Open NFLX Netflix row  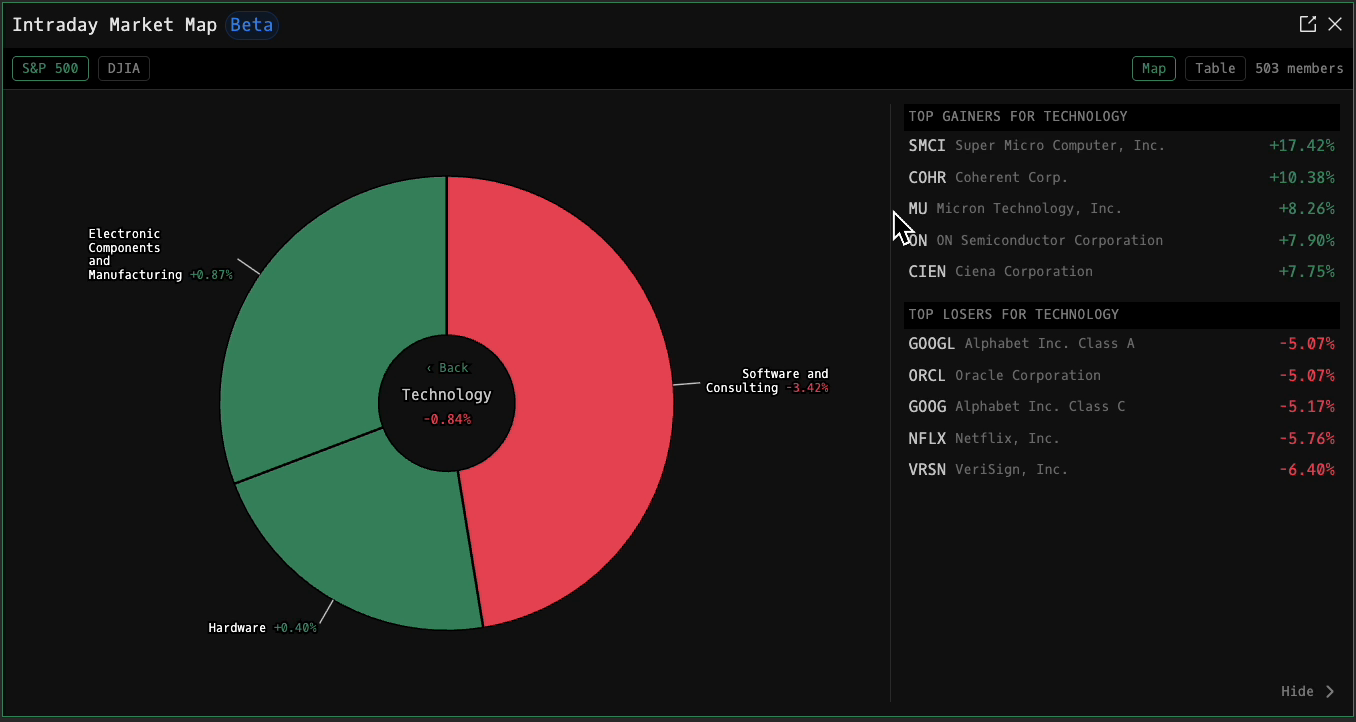[x=1122, y=439]
